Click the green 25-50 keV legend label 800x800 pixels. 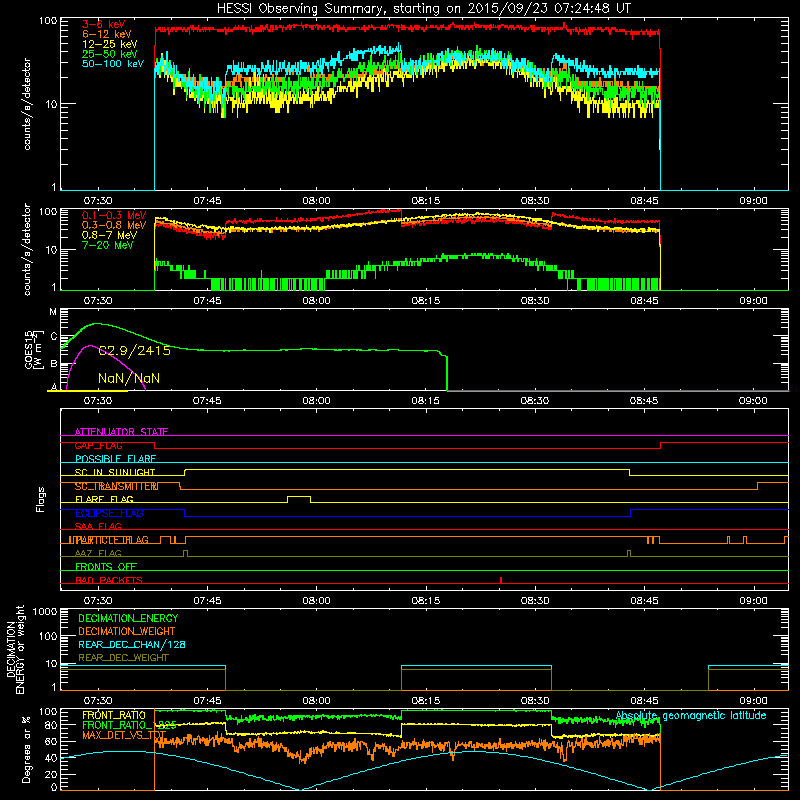tap(110, 54)
